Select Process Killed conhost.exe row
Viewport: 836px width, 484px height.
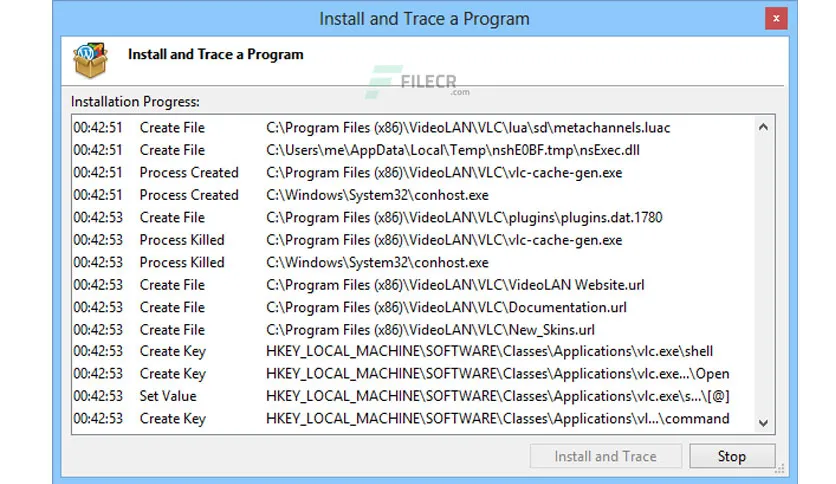[x=413, y=262]
